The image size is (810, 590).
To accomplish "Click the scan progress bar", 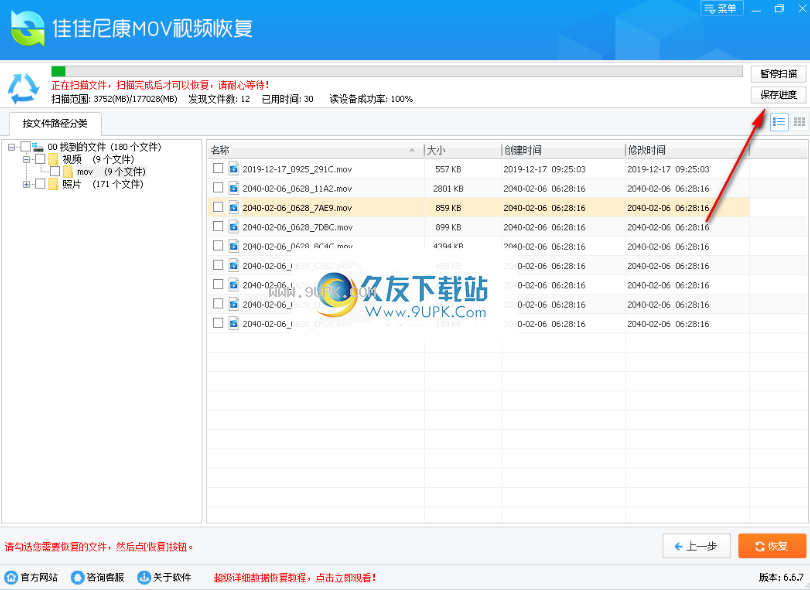I will click(397, 71).
